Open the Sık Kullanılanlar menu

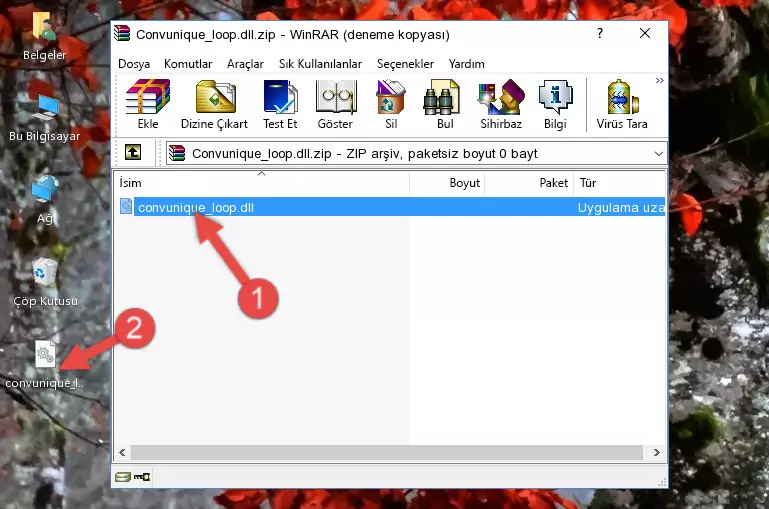pyautogui.click(x=320, y=64)
